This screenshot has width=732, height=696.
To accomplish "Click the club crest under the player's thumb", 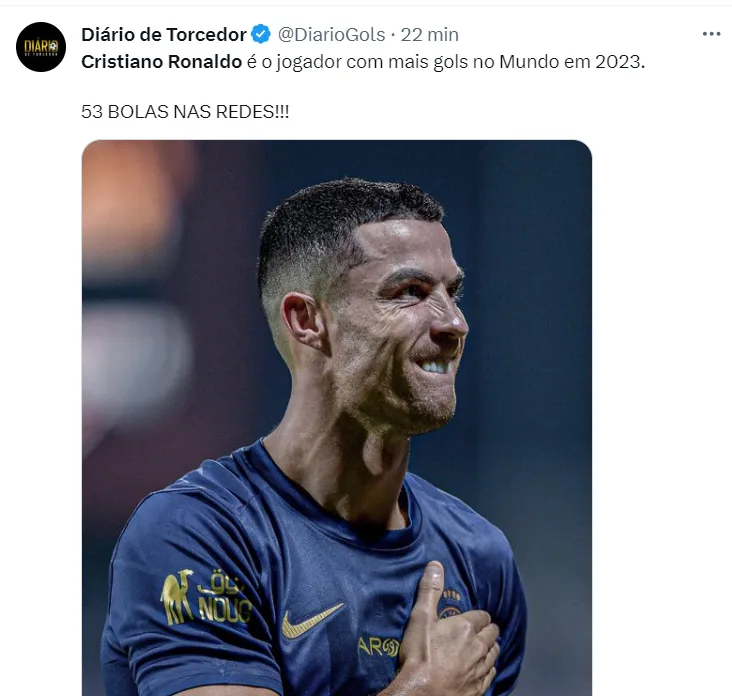I will coord(449,602).
